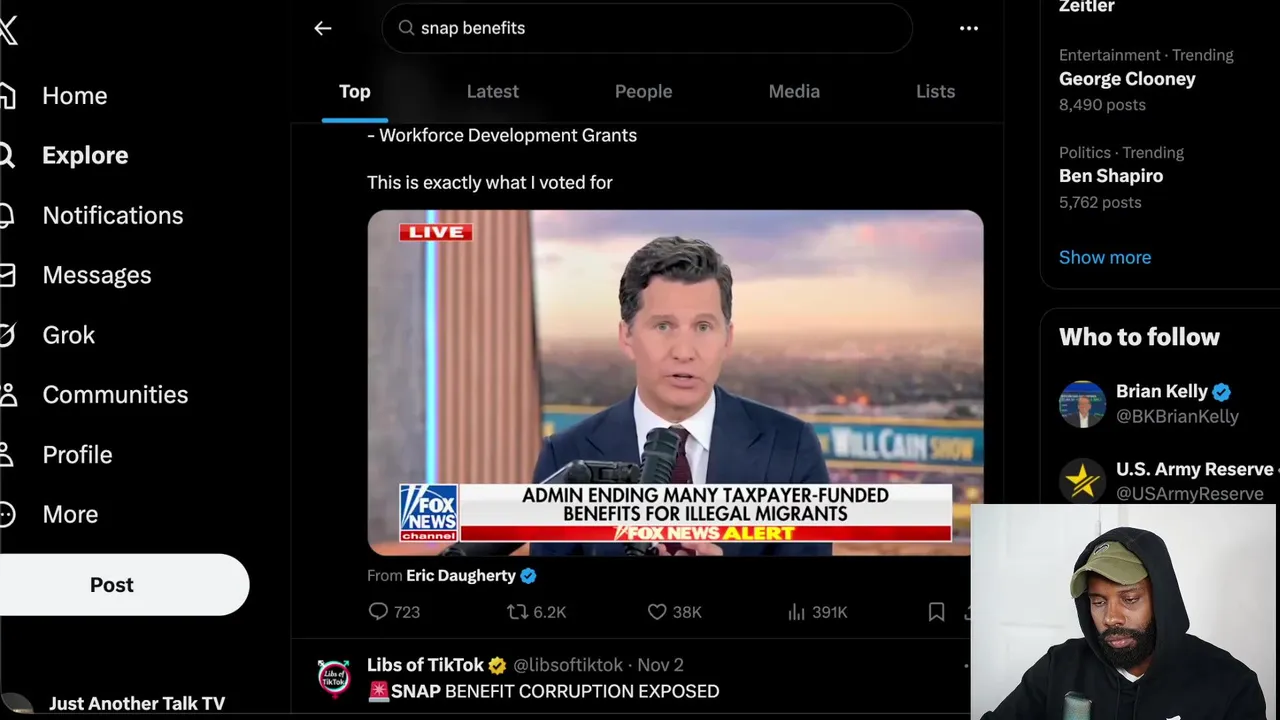The height and width of the screenshot is (720, 1280).
Task: Click Brian Kelly verified badge
Action: click(x=1222, y=392)
